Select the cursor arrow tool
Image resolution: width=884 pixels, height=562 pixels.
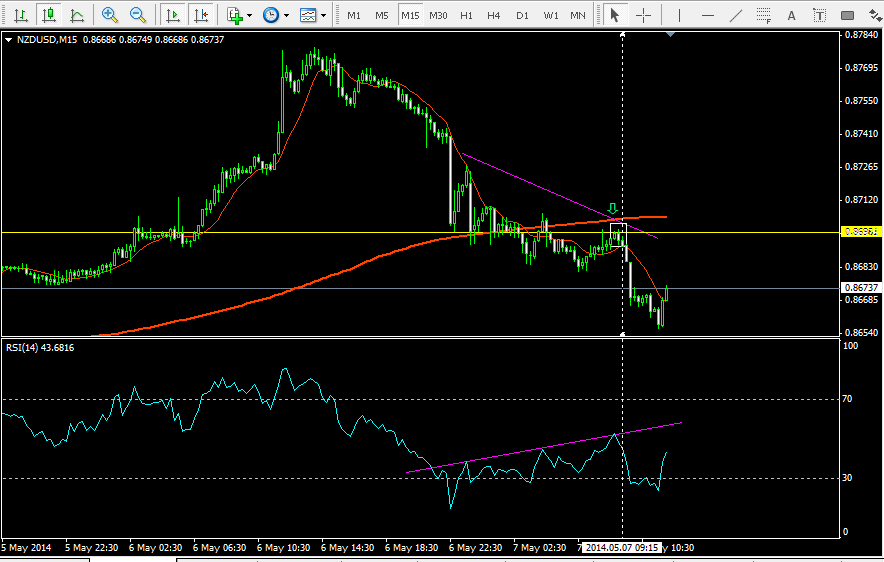(615, 15)
